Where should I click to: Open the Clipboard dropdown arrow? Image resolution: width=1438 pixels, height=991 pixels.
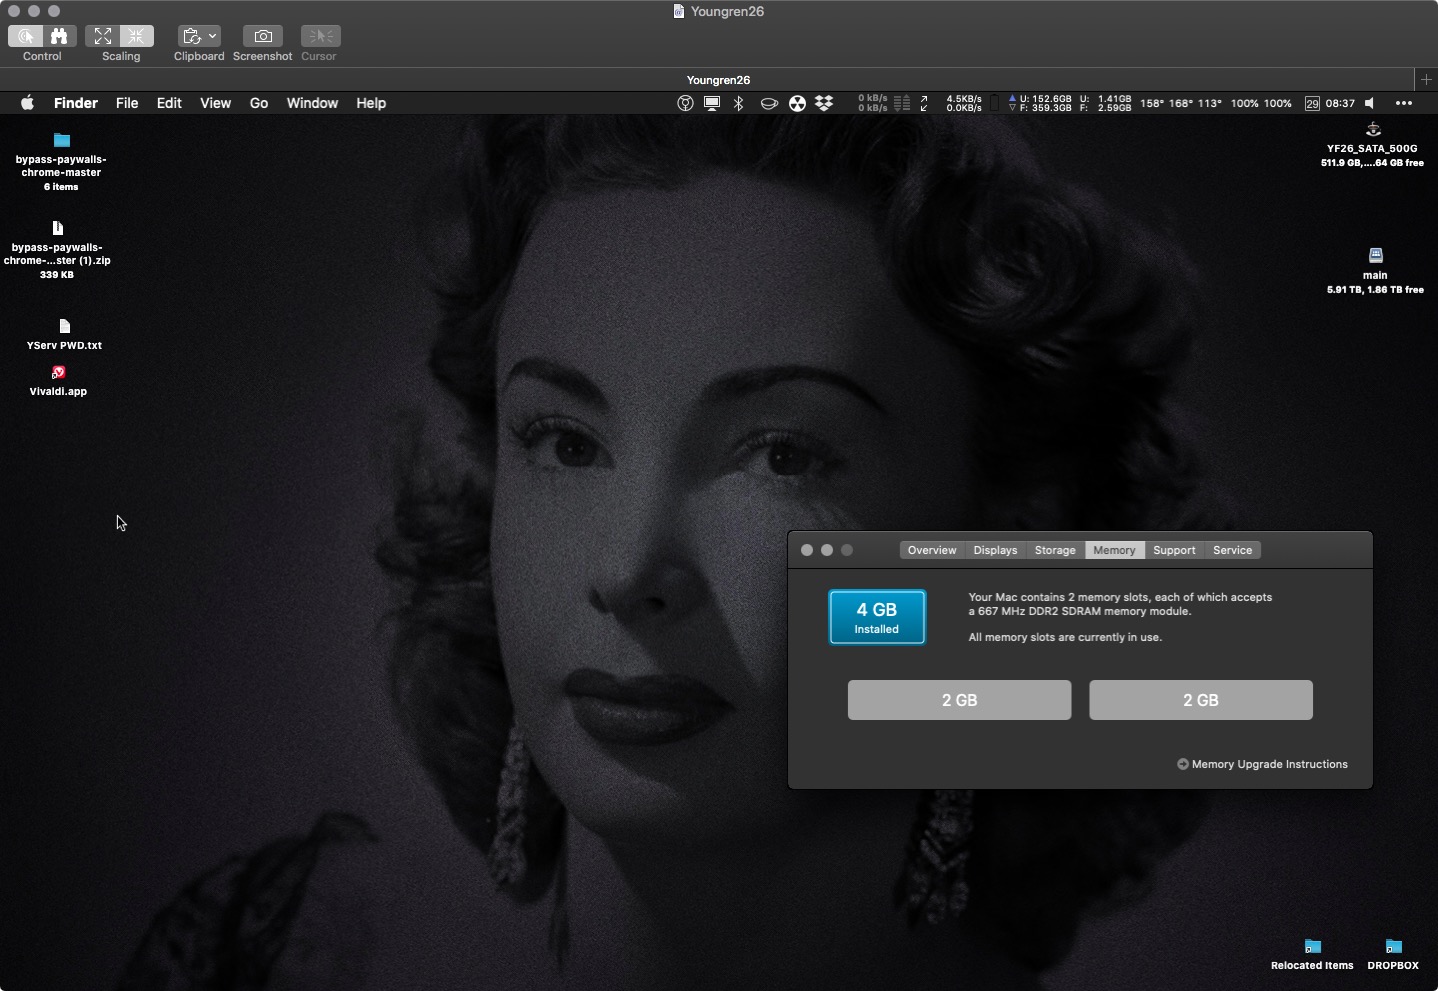(x=212, y=36)
